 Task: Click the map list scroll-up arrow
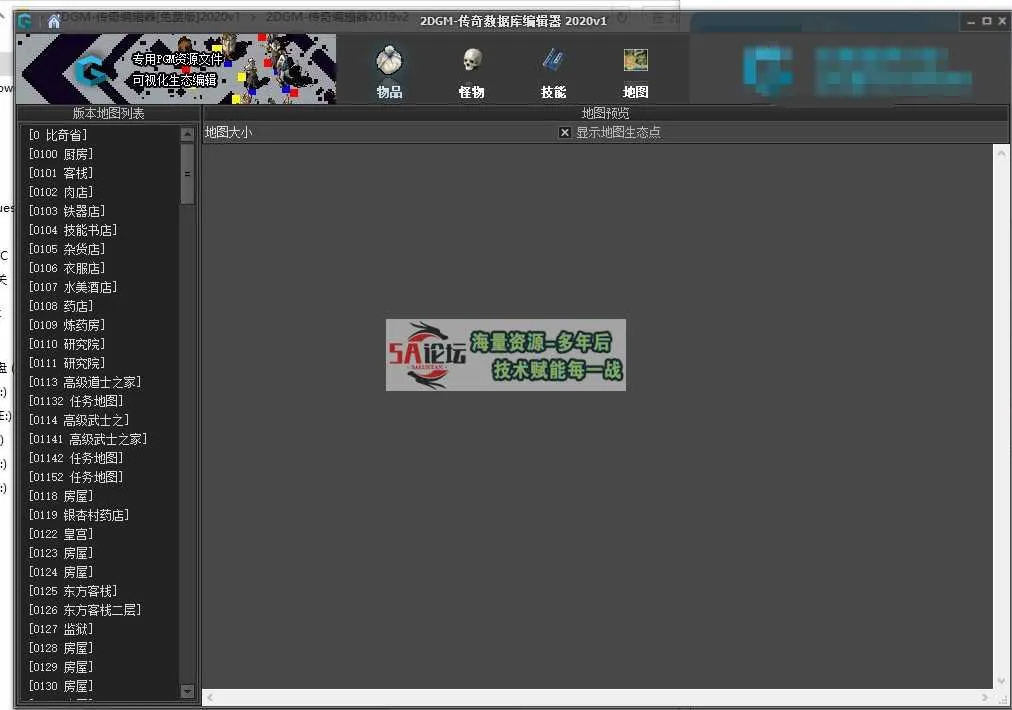(187, 134)
